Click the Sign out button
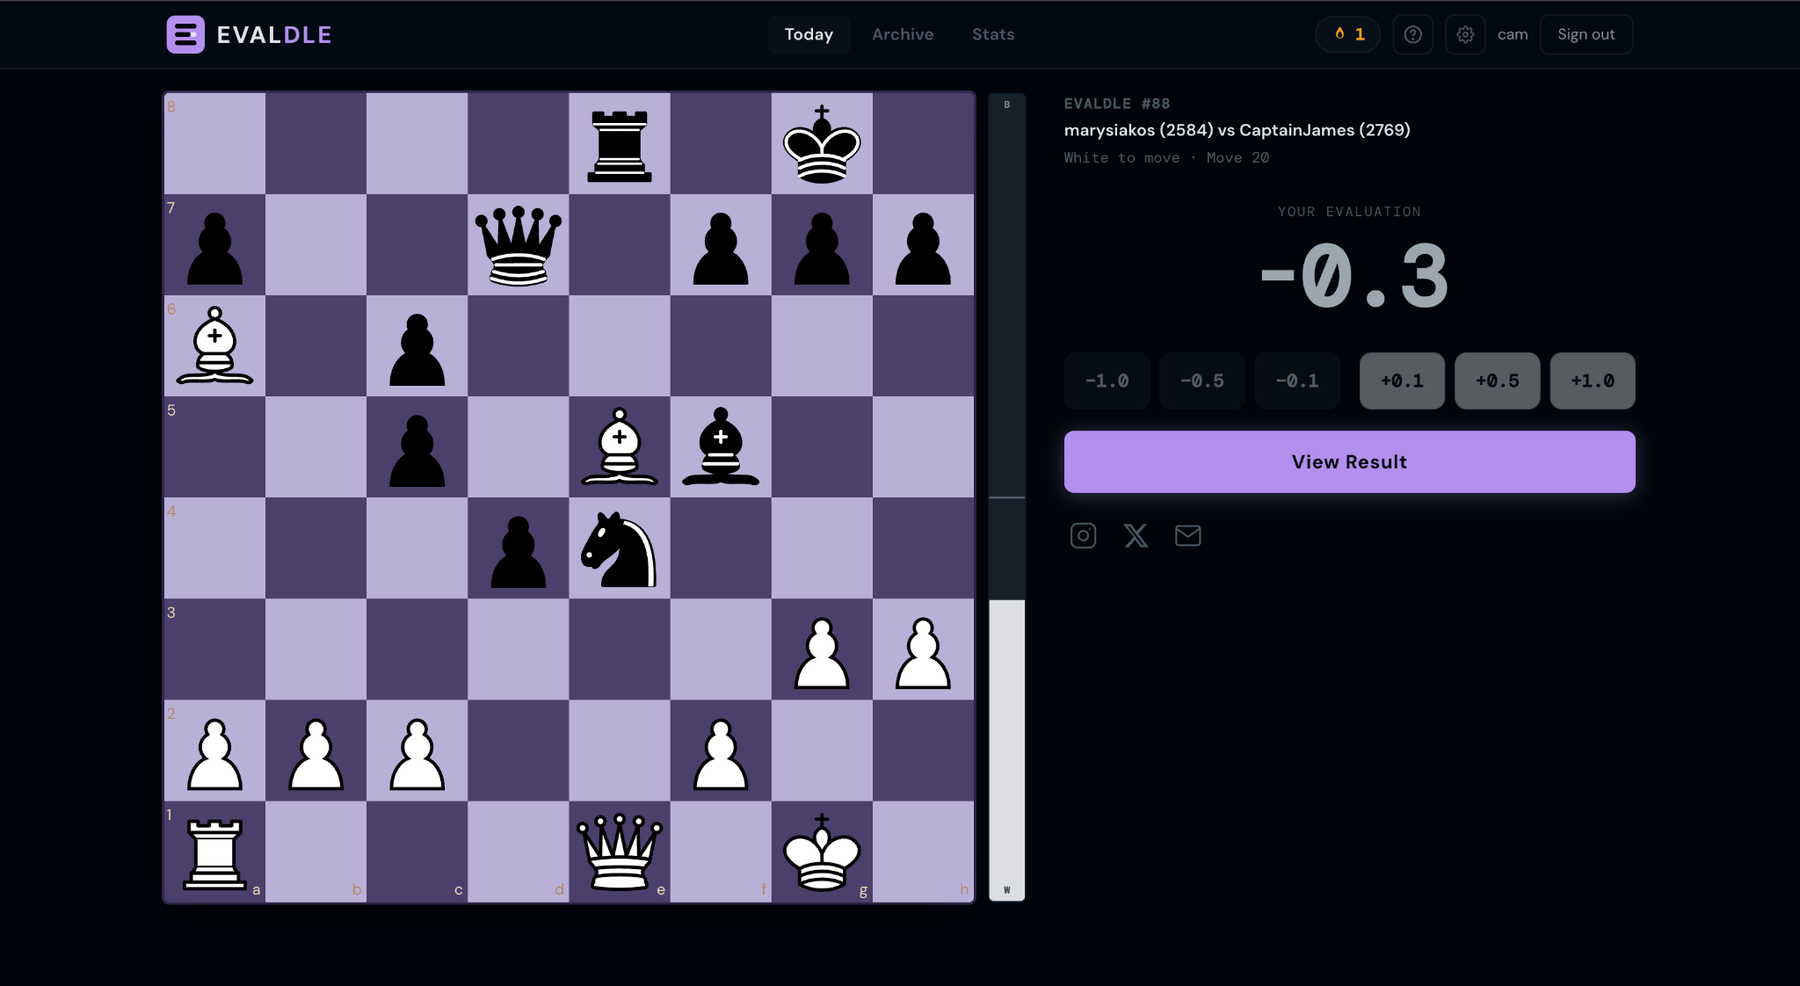Viewport: 1800px width, 986px height. point(1586,35)
